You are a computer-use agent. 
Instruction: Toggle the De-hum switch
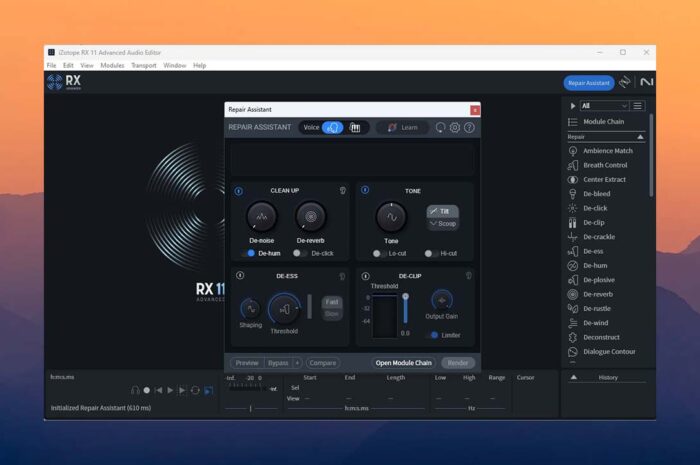pyautogui.click(x=248, y=253)
